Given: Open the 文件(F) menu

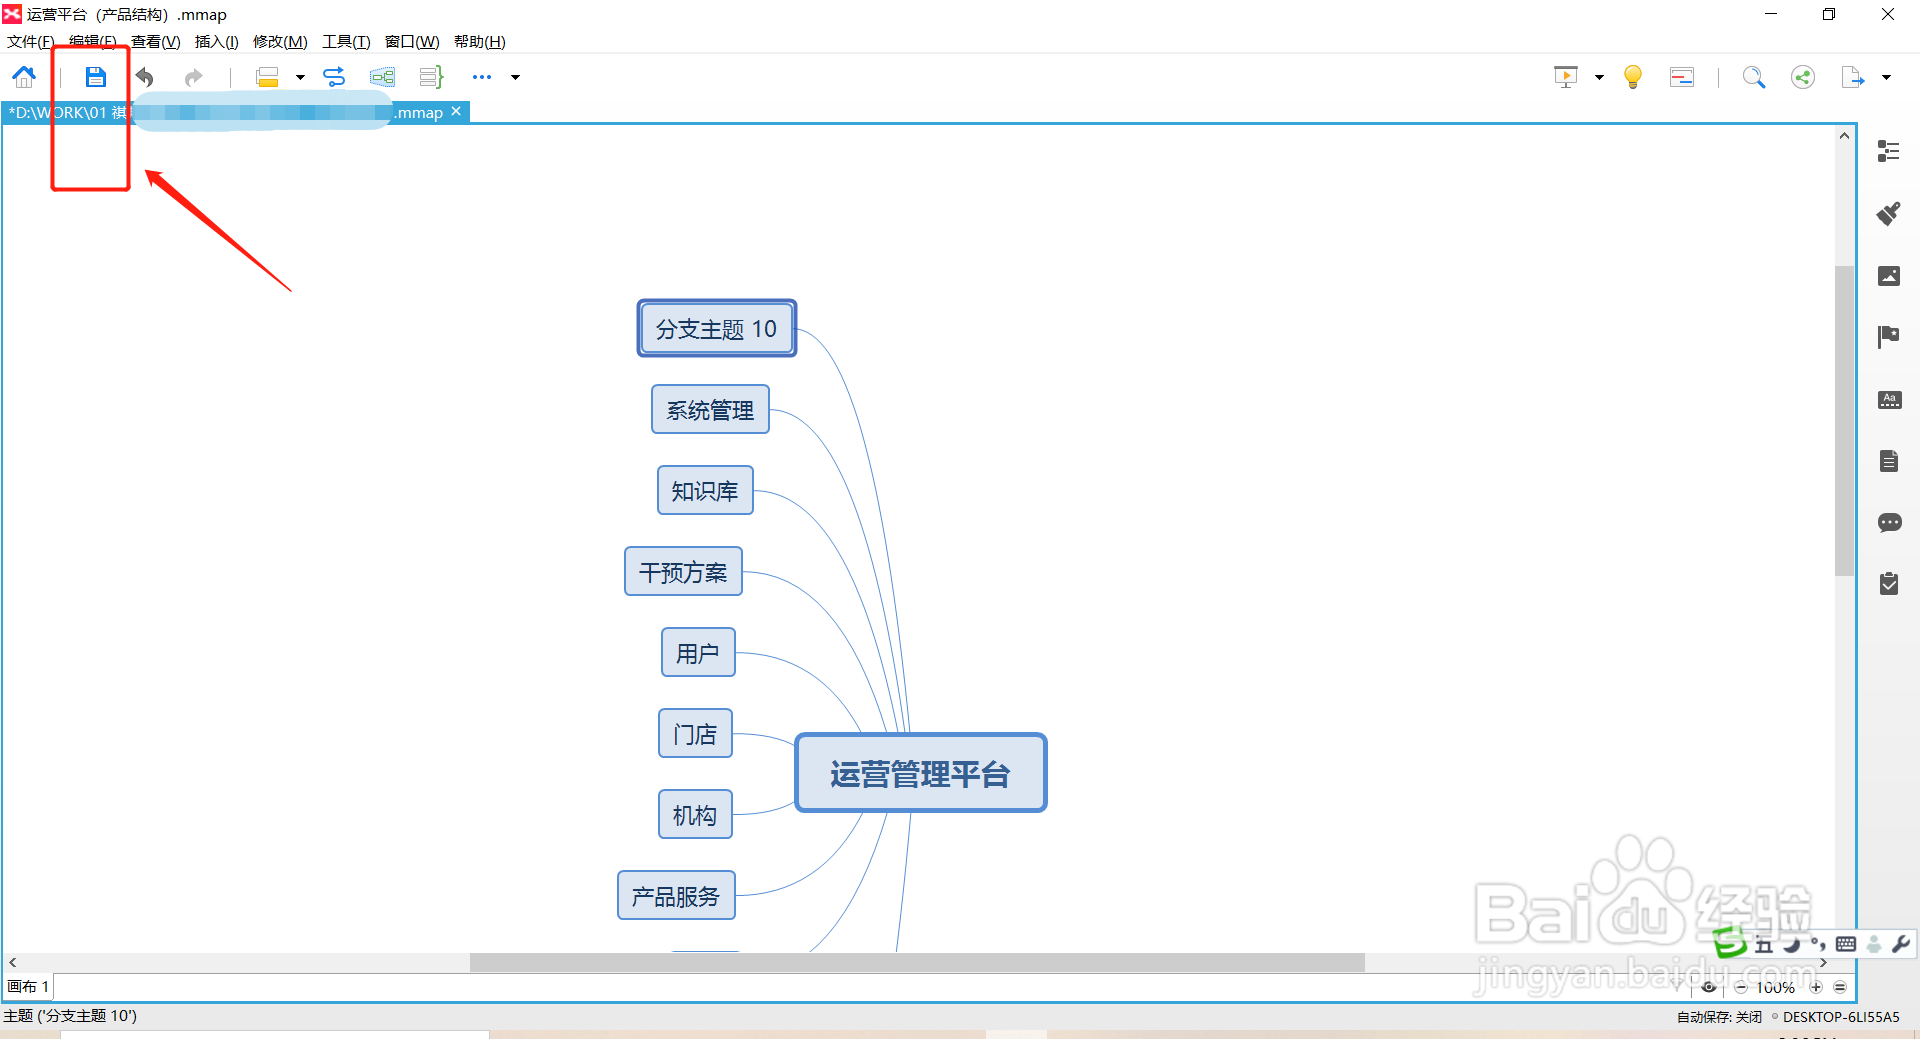Looking at the screenshot, I should pyautogui.click(x=30, y=41).
